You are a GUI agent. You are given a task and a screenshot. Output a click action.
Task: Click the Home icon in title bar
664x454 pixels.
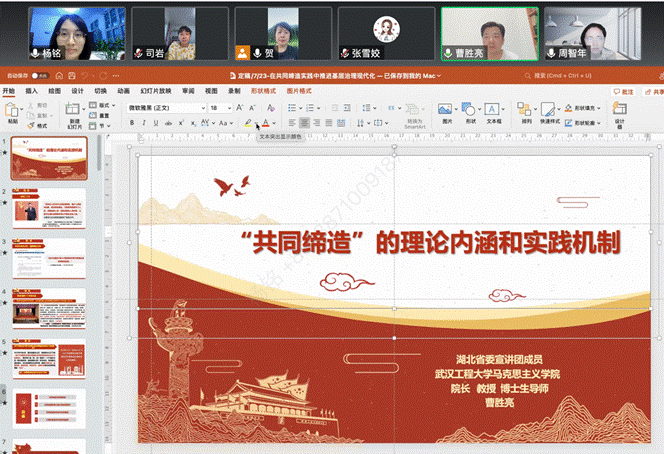pyautogui.click(x=59, y=76)
